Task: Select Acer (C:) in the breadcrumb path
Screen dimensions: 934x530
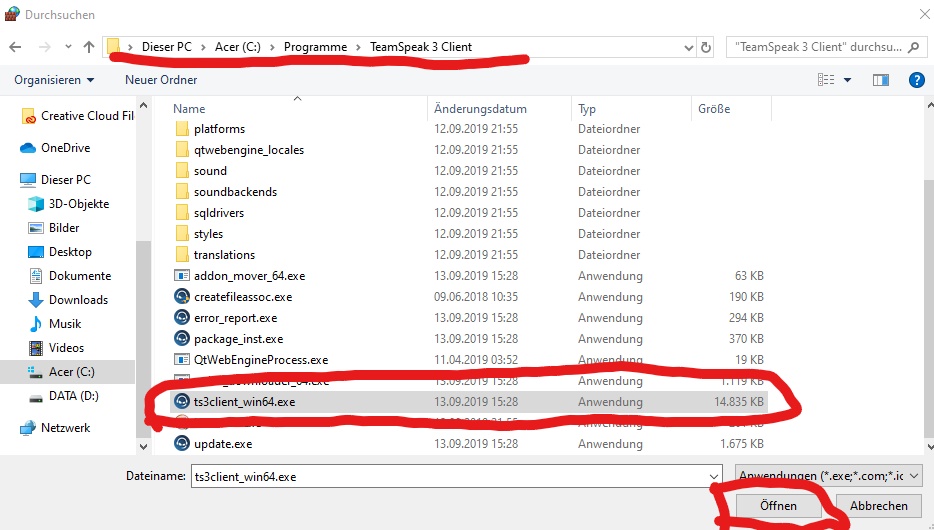Action: click(x=238, y=47)
